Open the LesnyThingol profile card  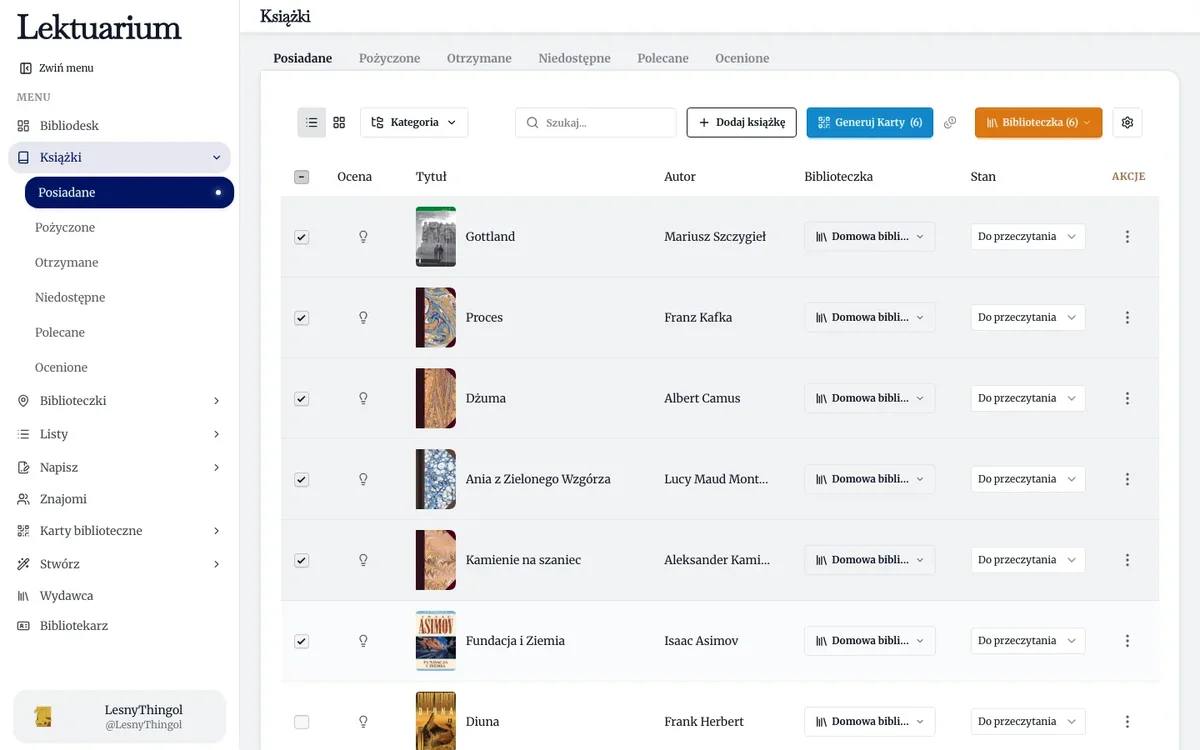(x=120, y=717)
